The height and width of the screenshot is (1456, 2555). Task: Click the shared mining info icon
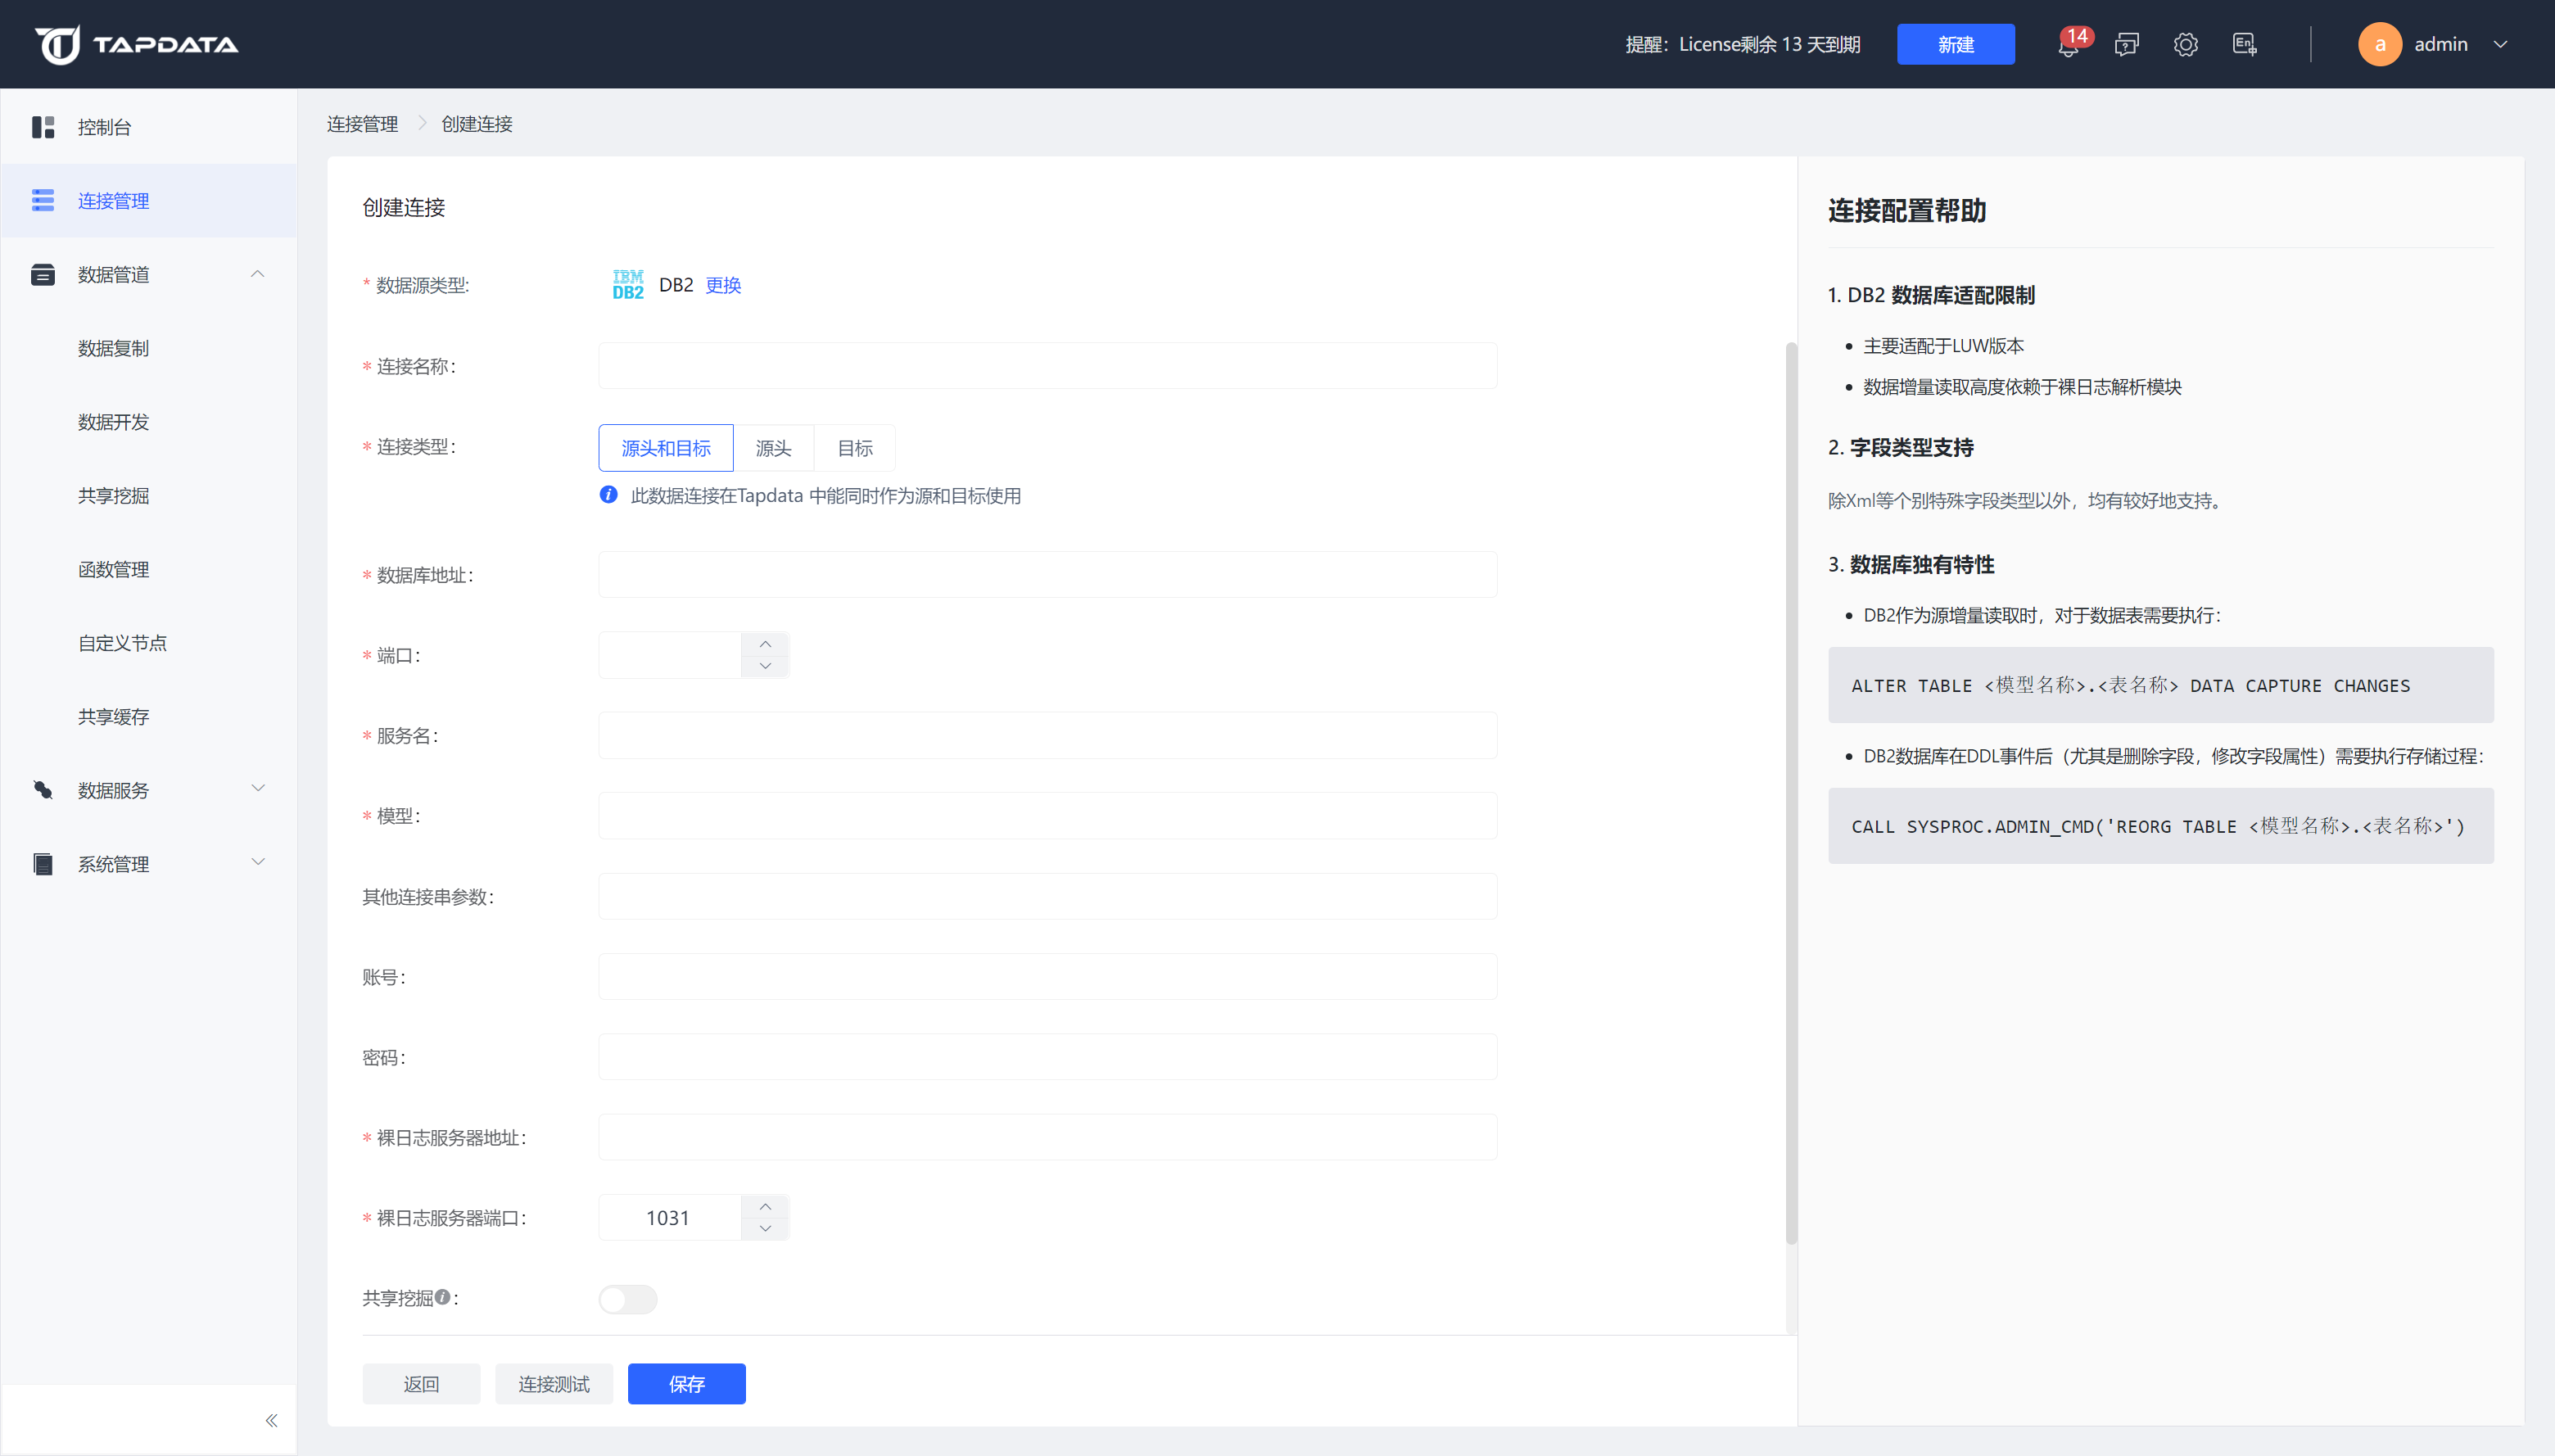[443, 1297]
